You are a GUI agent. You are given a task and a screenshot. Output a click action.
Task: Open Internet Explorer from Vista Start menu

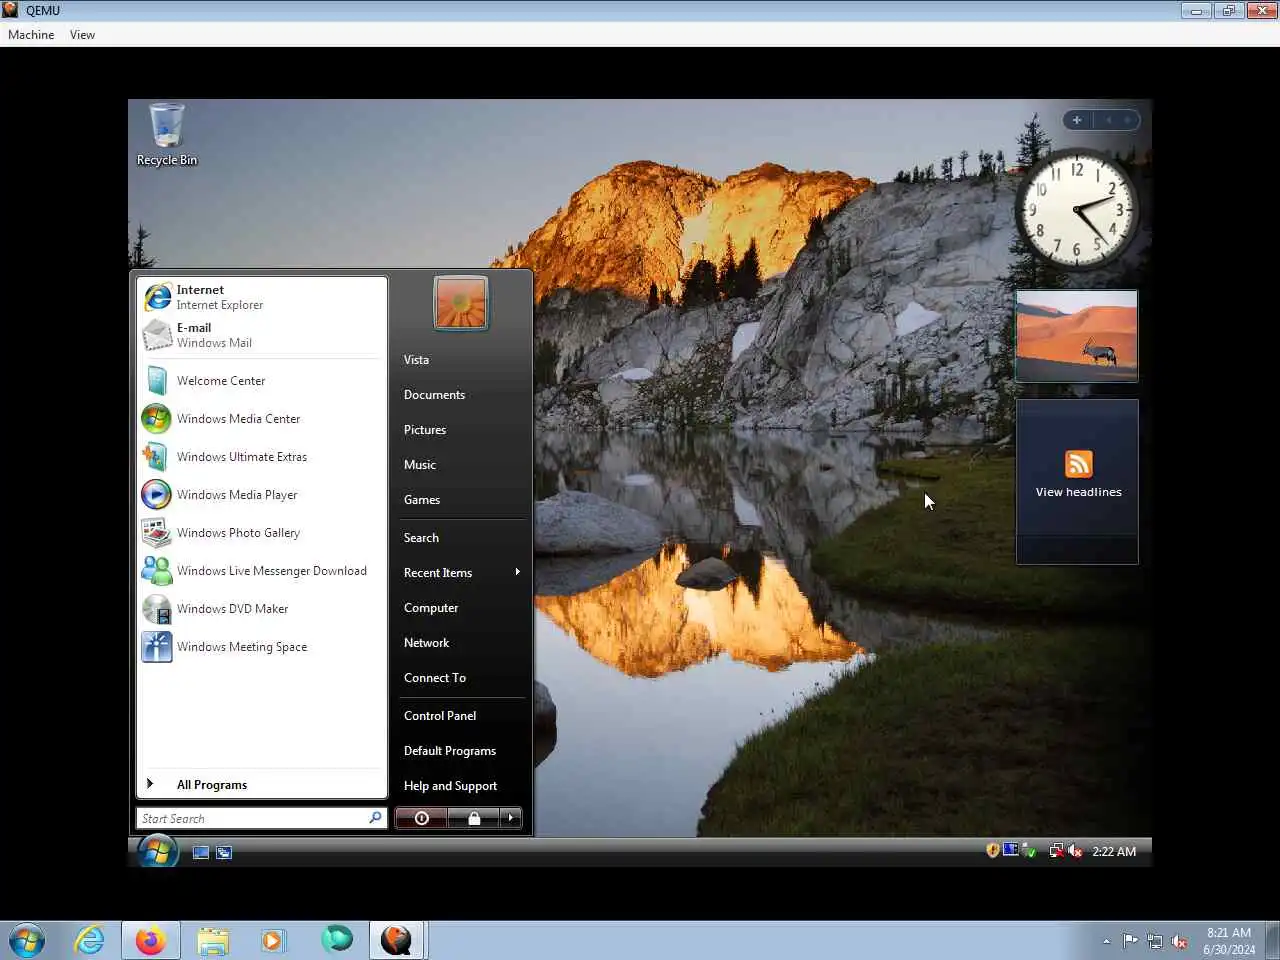(x=260, y=297)
